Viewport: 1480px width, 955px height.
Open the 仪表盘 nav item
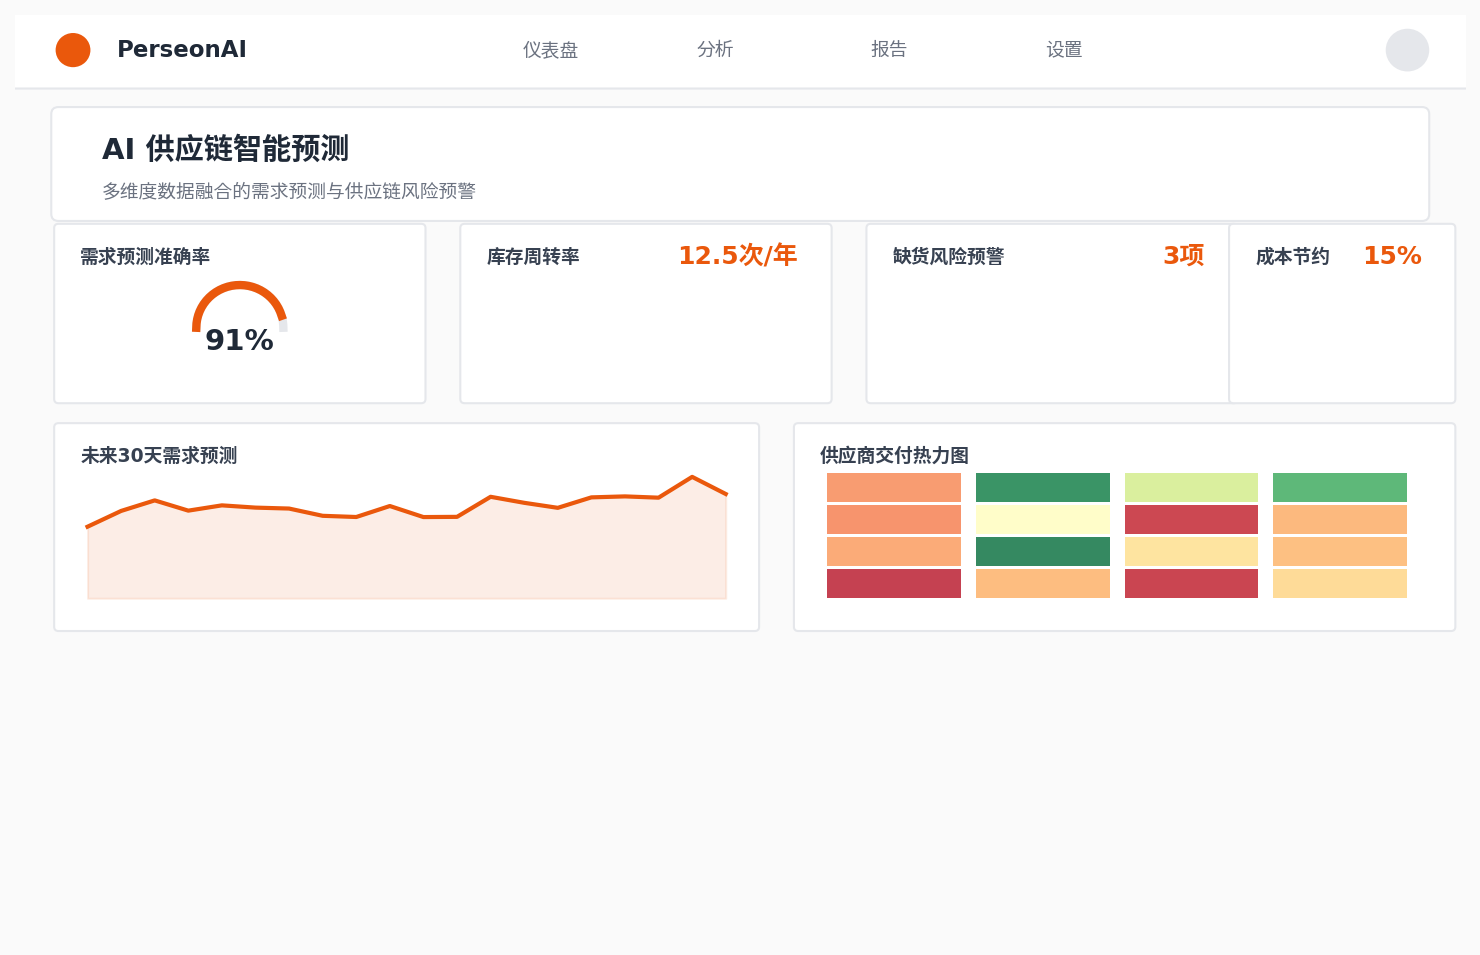pos(550,50)
